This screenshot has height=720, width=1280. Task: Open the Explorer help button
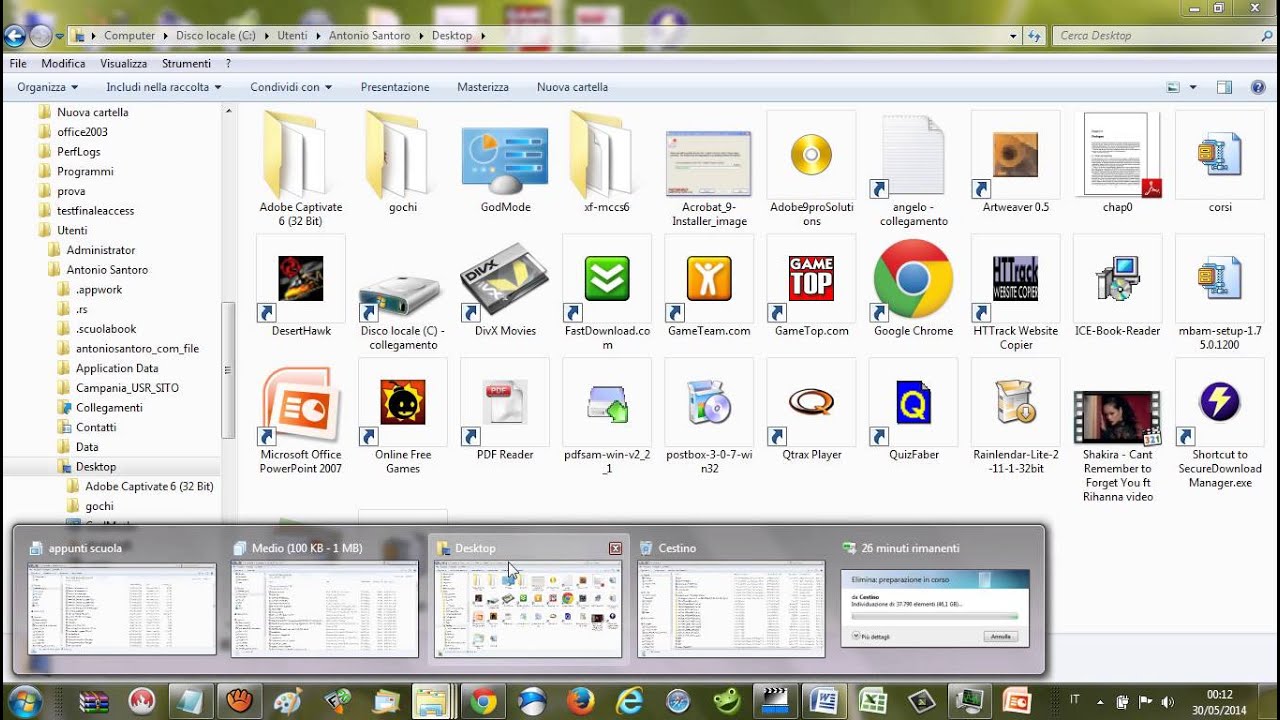1258,87
